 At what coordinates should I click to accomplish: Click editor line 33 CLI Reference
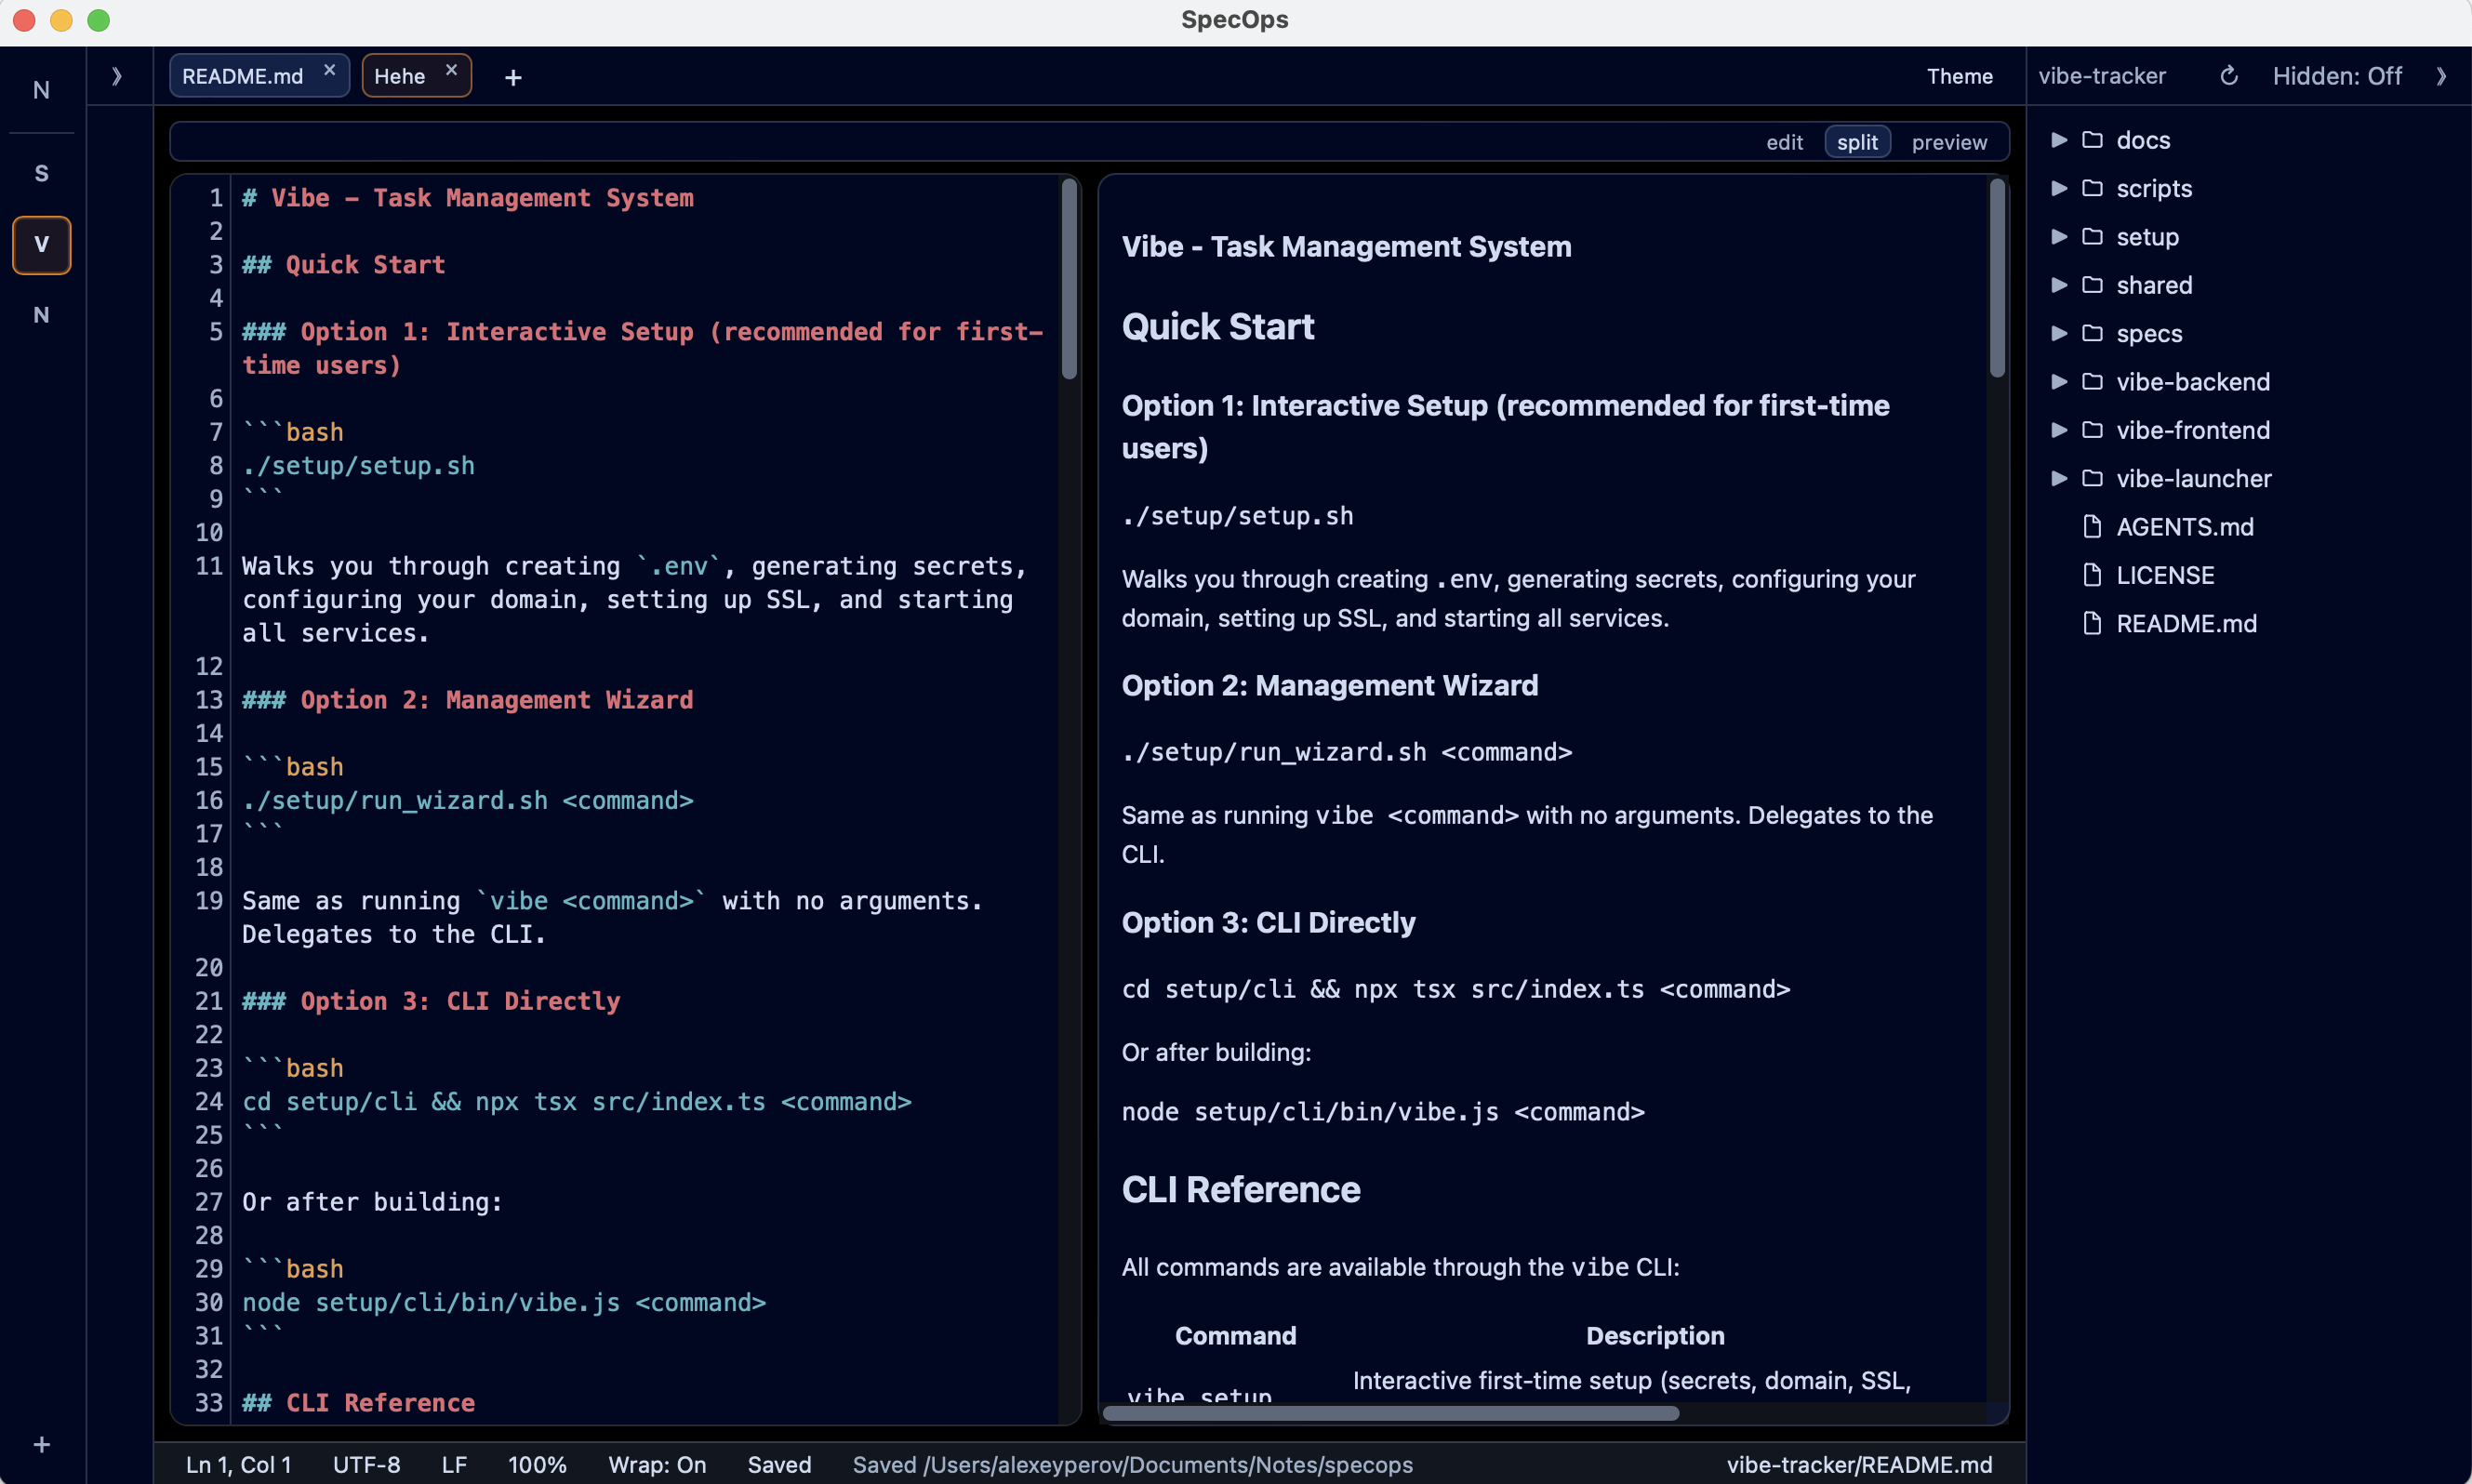(x=358, y=1402)
